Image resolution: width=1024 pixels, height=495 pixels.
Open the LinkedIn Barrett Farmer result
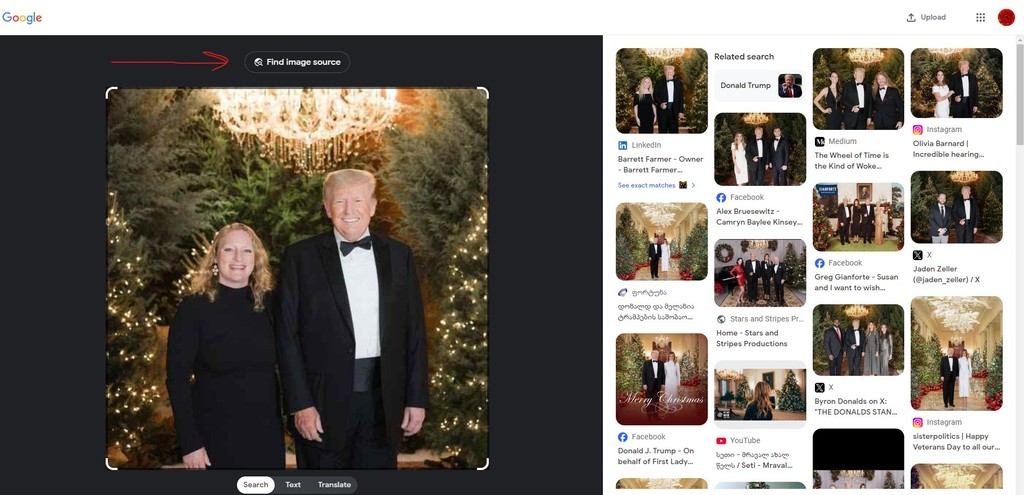coord(660,164)
